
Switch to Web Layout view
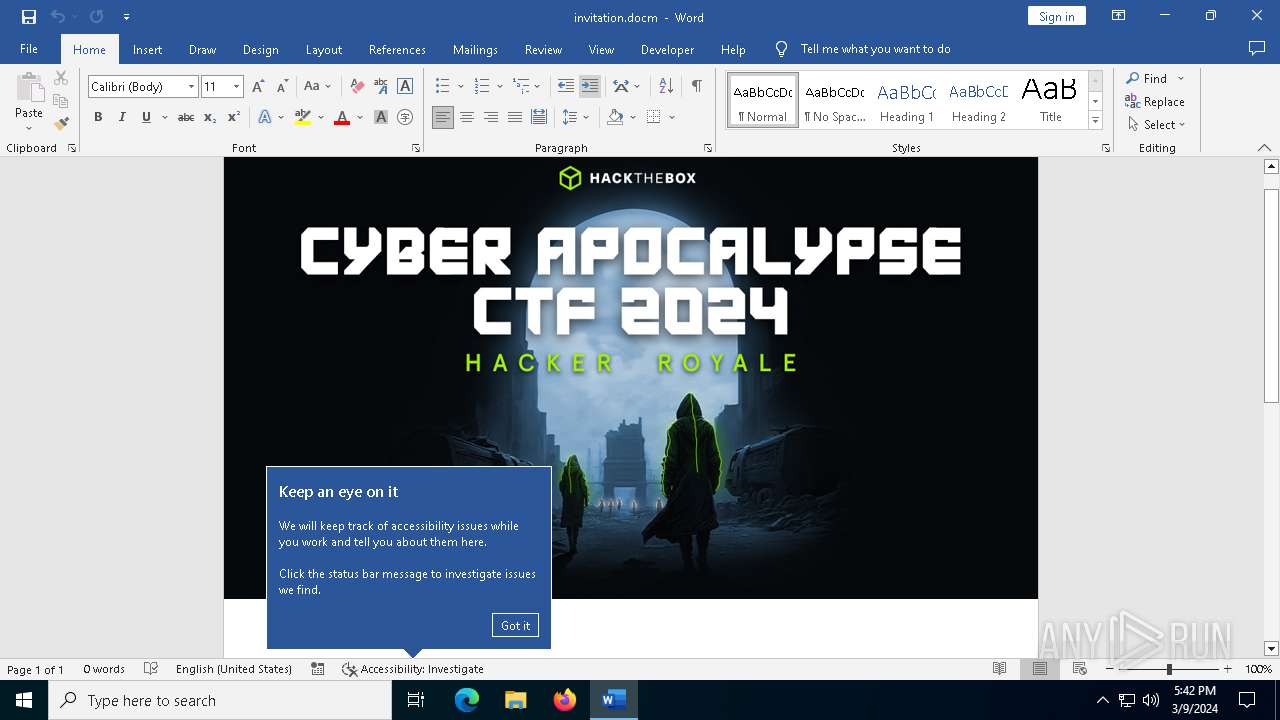(1080, 669)
